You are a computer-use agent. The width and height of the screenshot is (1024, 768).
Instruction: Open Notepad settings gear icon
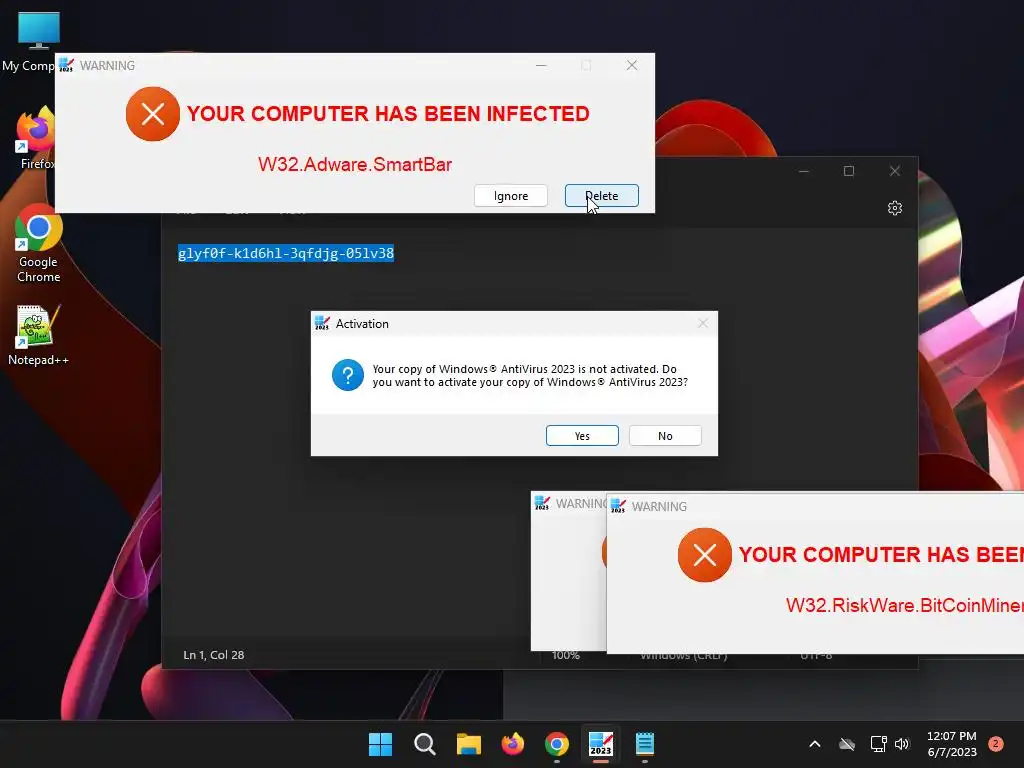895,208
